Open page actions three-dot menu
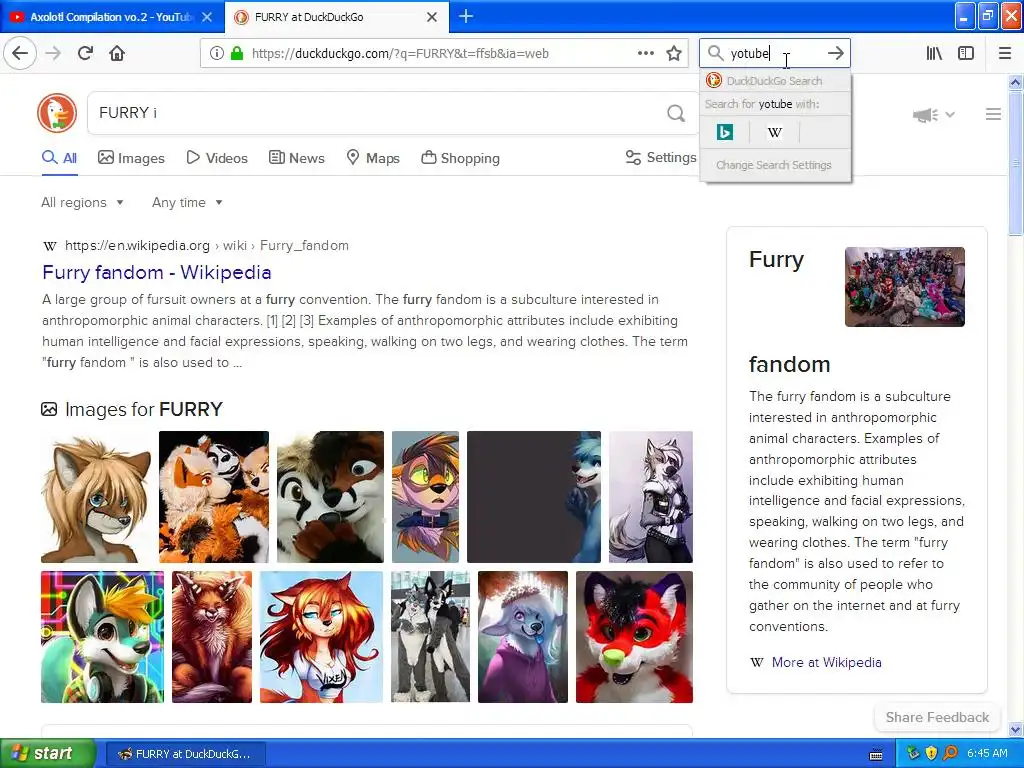 click(646, 54)
